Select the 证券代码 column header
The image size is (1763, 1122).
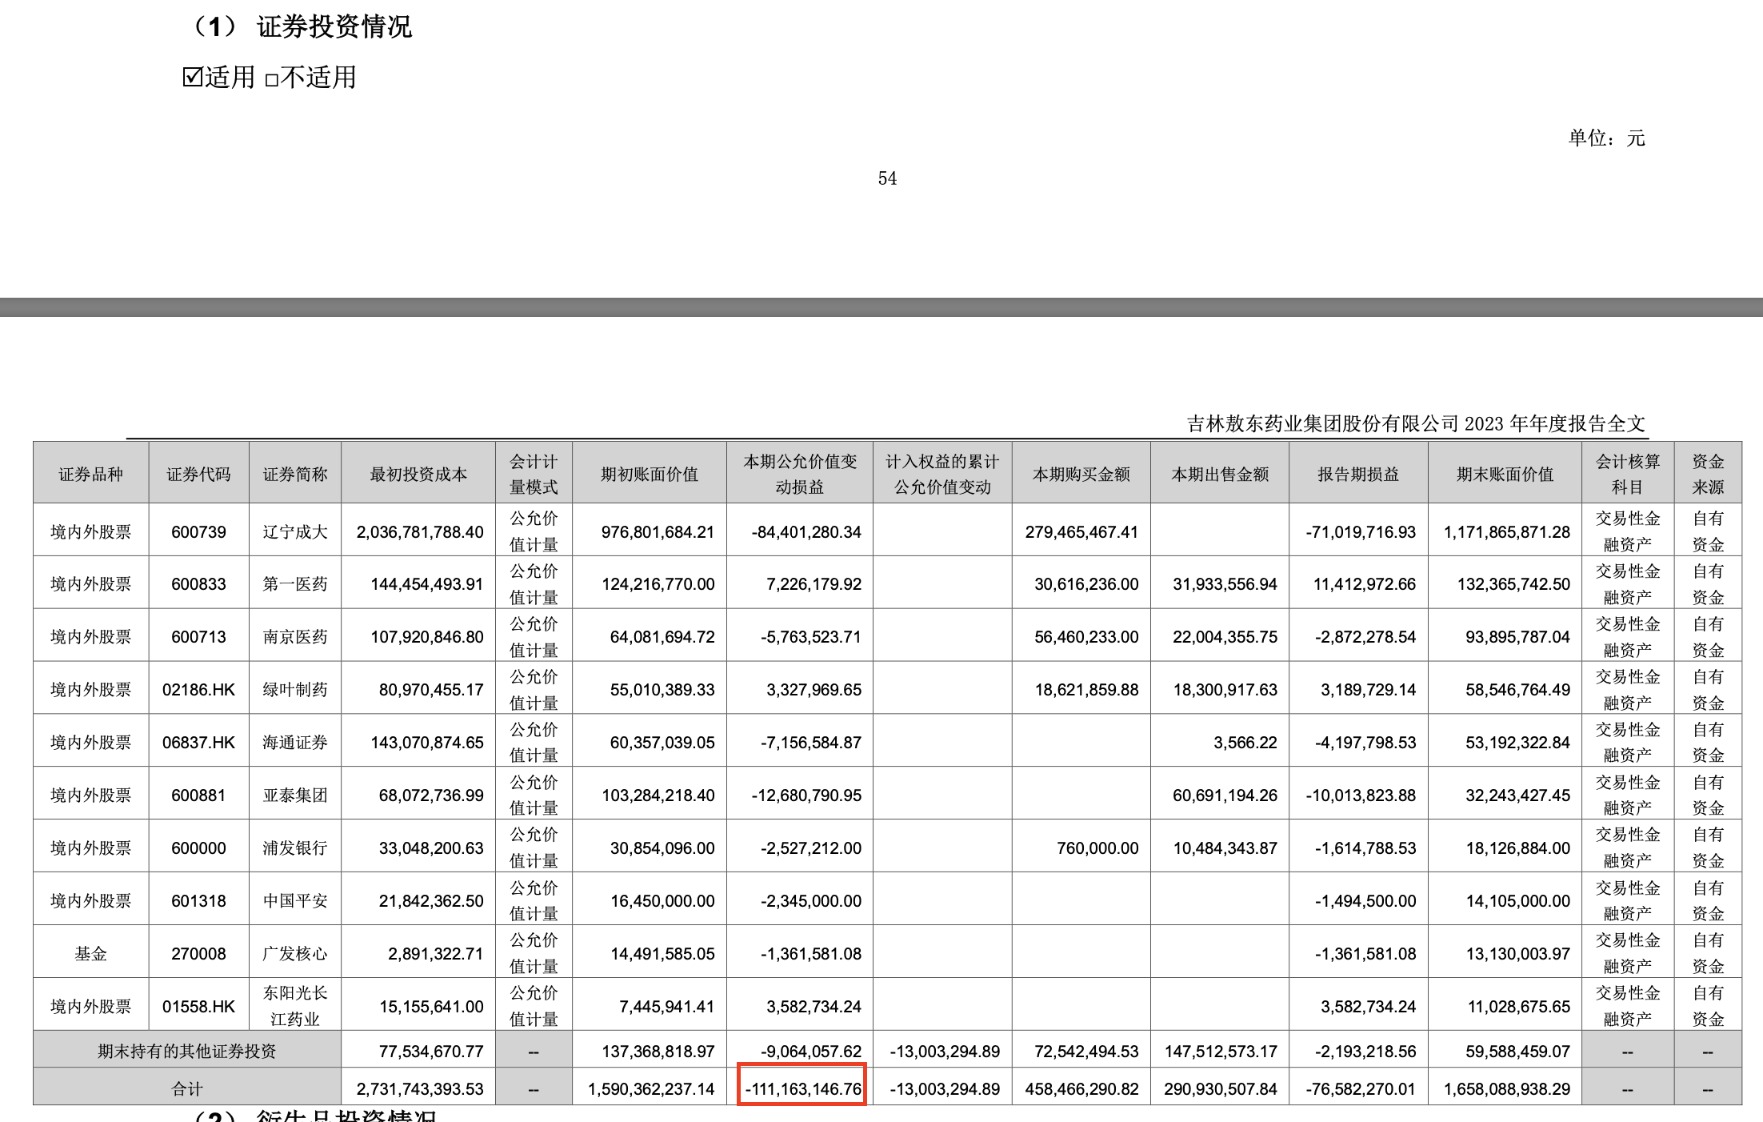198,474
